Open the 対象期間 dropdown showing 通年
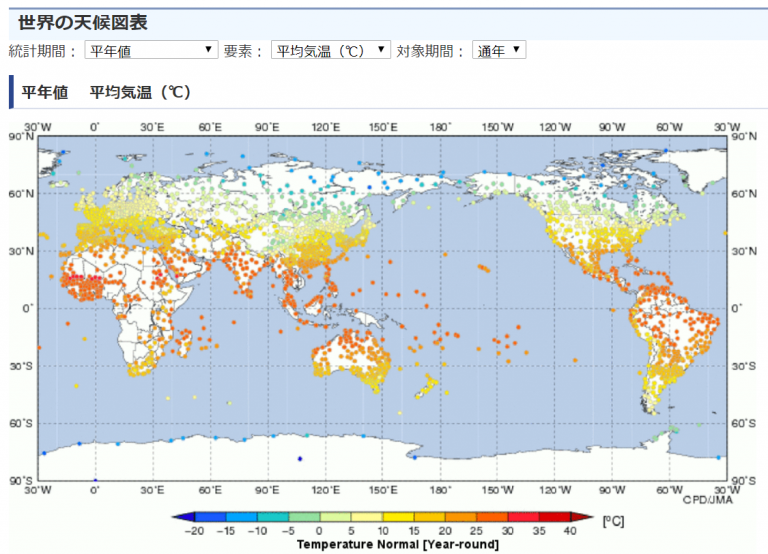The width and height of the screenshot is (768, 554). (499, 50)
